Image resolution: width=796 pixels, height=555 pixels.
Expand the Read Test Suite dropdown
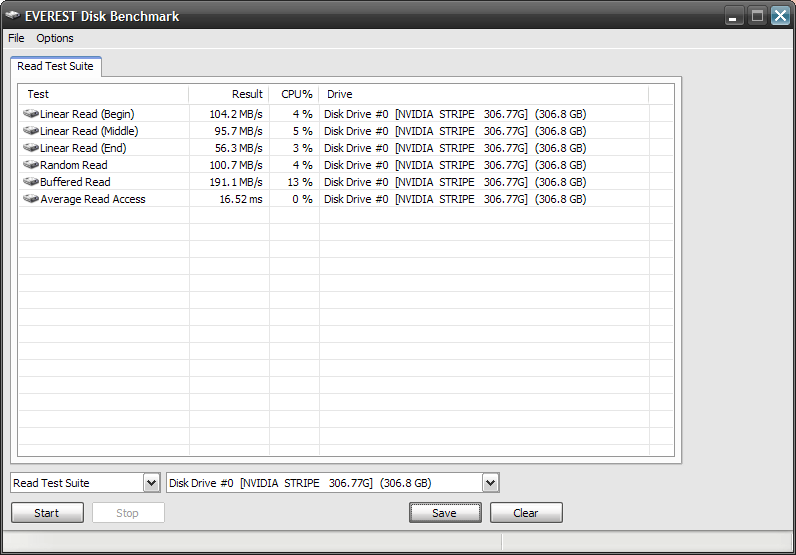coord(151,483)
